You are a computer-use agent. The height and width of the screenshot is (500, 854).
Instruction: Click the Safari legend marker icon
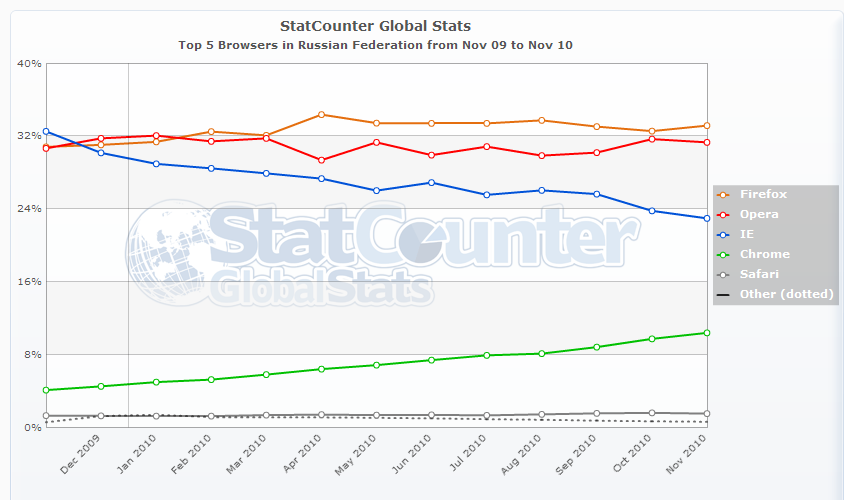(723, 274)
